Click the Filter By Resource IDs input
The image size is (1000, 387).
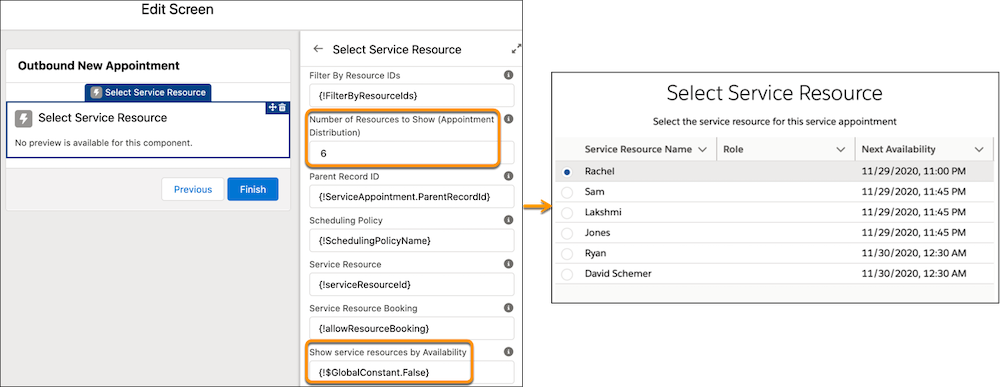[411, 96]
